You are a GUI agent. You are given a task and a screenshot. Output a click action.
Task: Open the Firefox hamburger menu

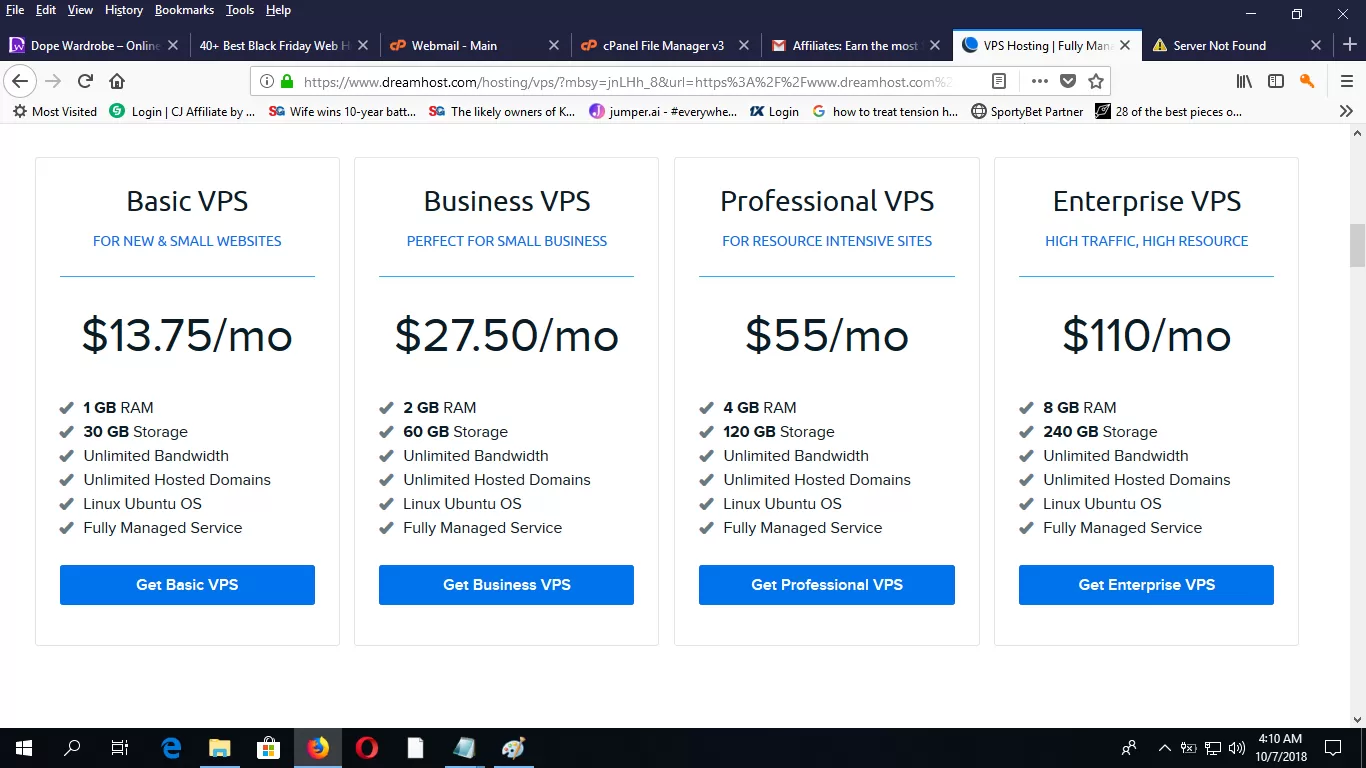[x=1347, y=81]
